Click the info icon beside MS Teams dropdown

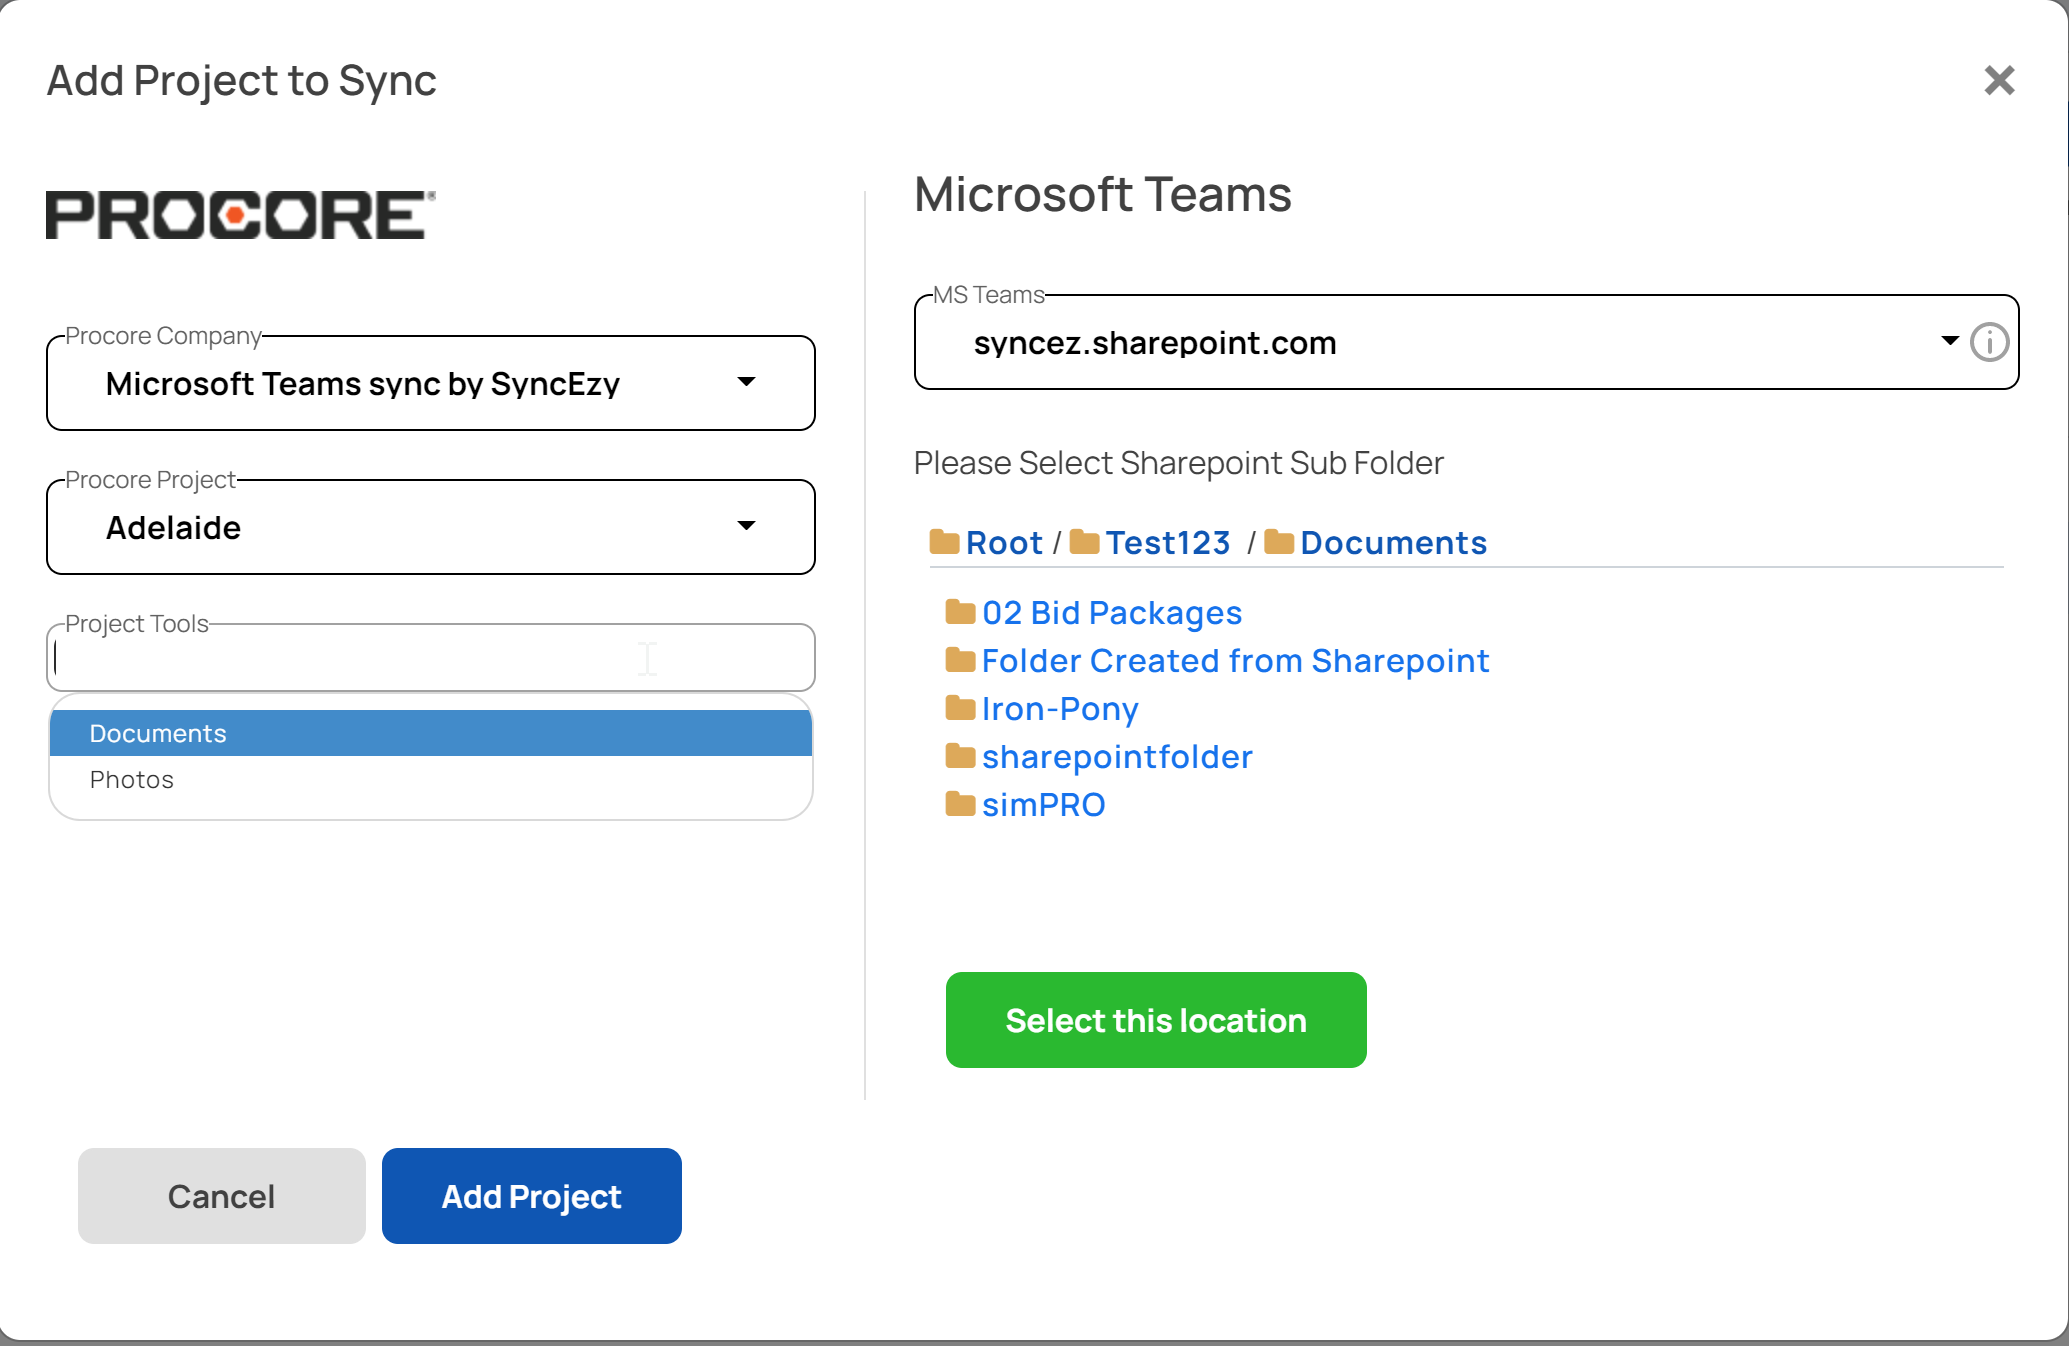(1989, 342)
